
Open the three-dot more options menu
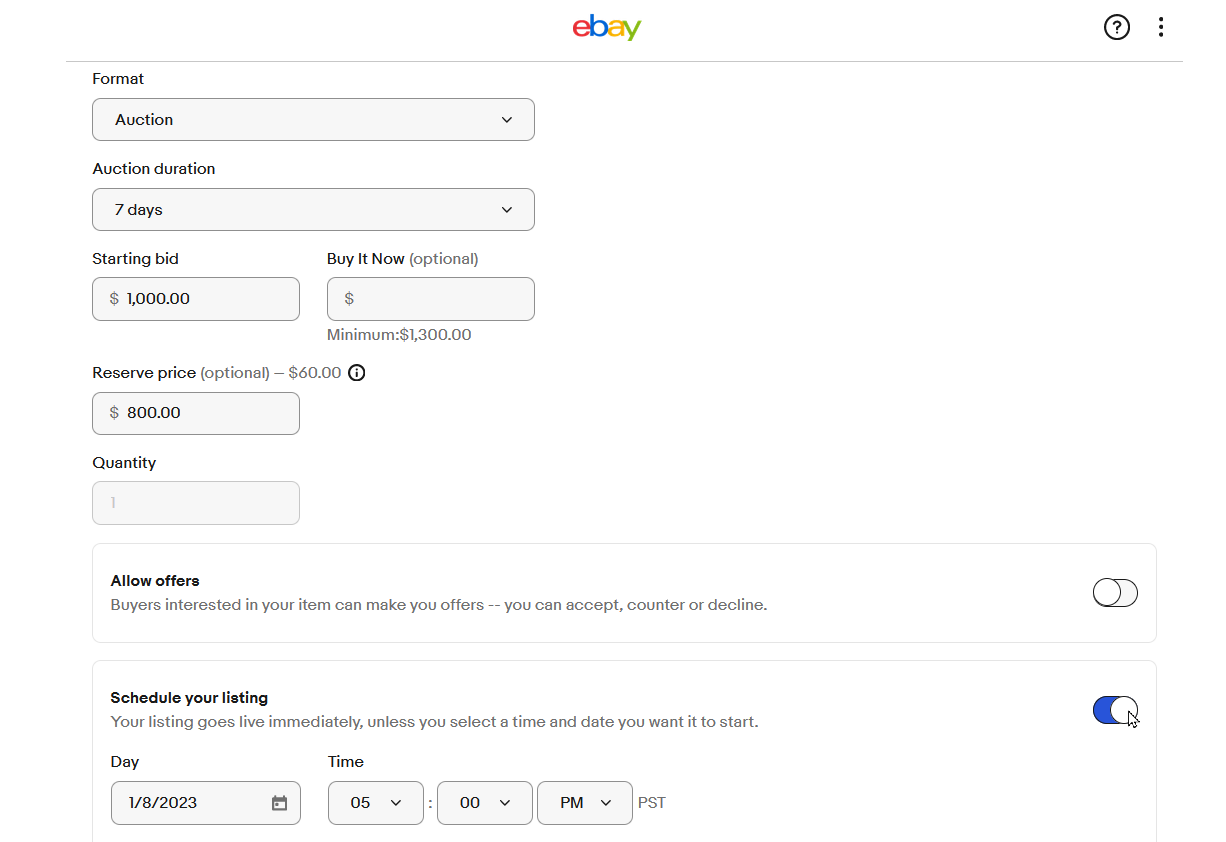pyautogui.click(x=1160, y=28)
